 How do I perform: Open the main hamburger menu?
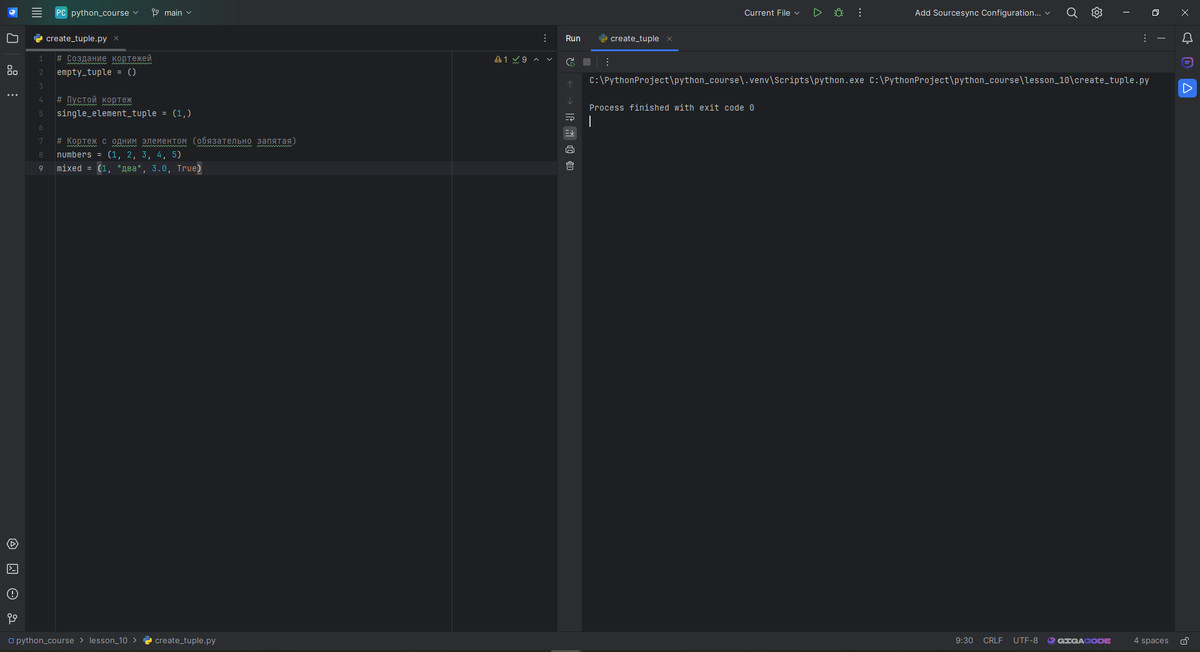click(37, 13)
